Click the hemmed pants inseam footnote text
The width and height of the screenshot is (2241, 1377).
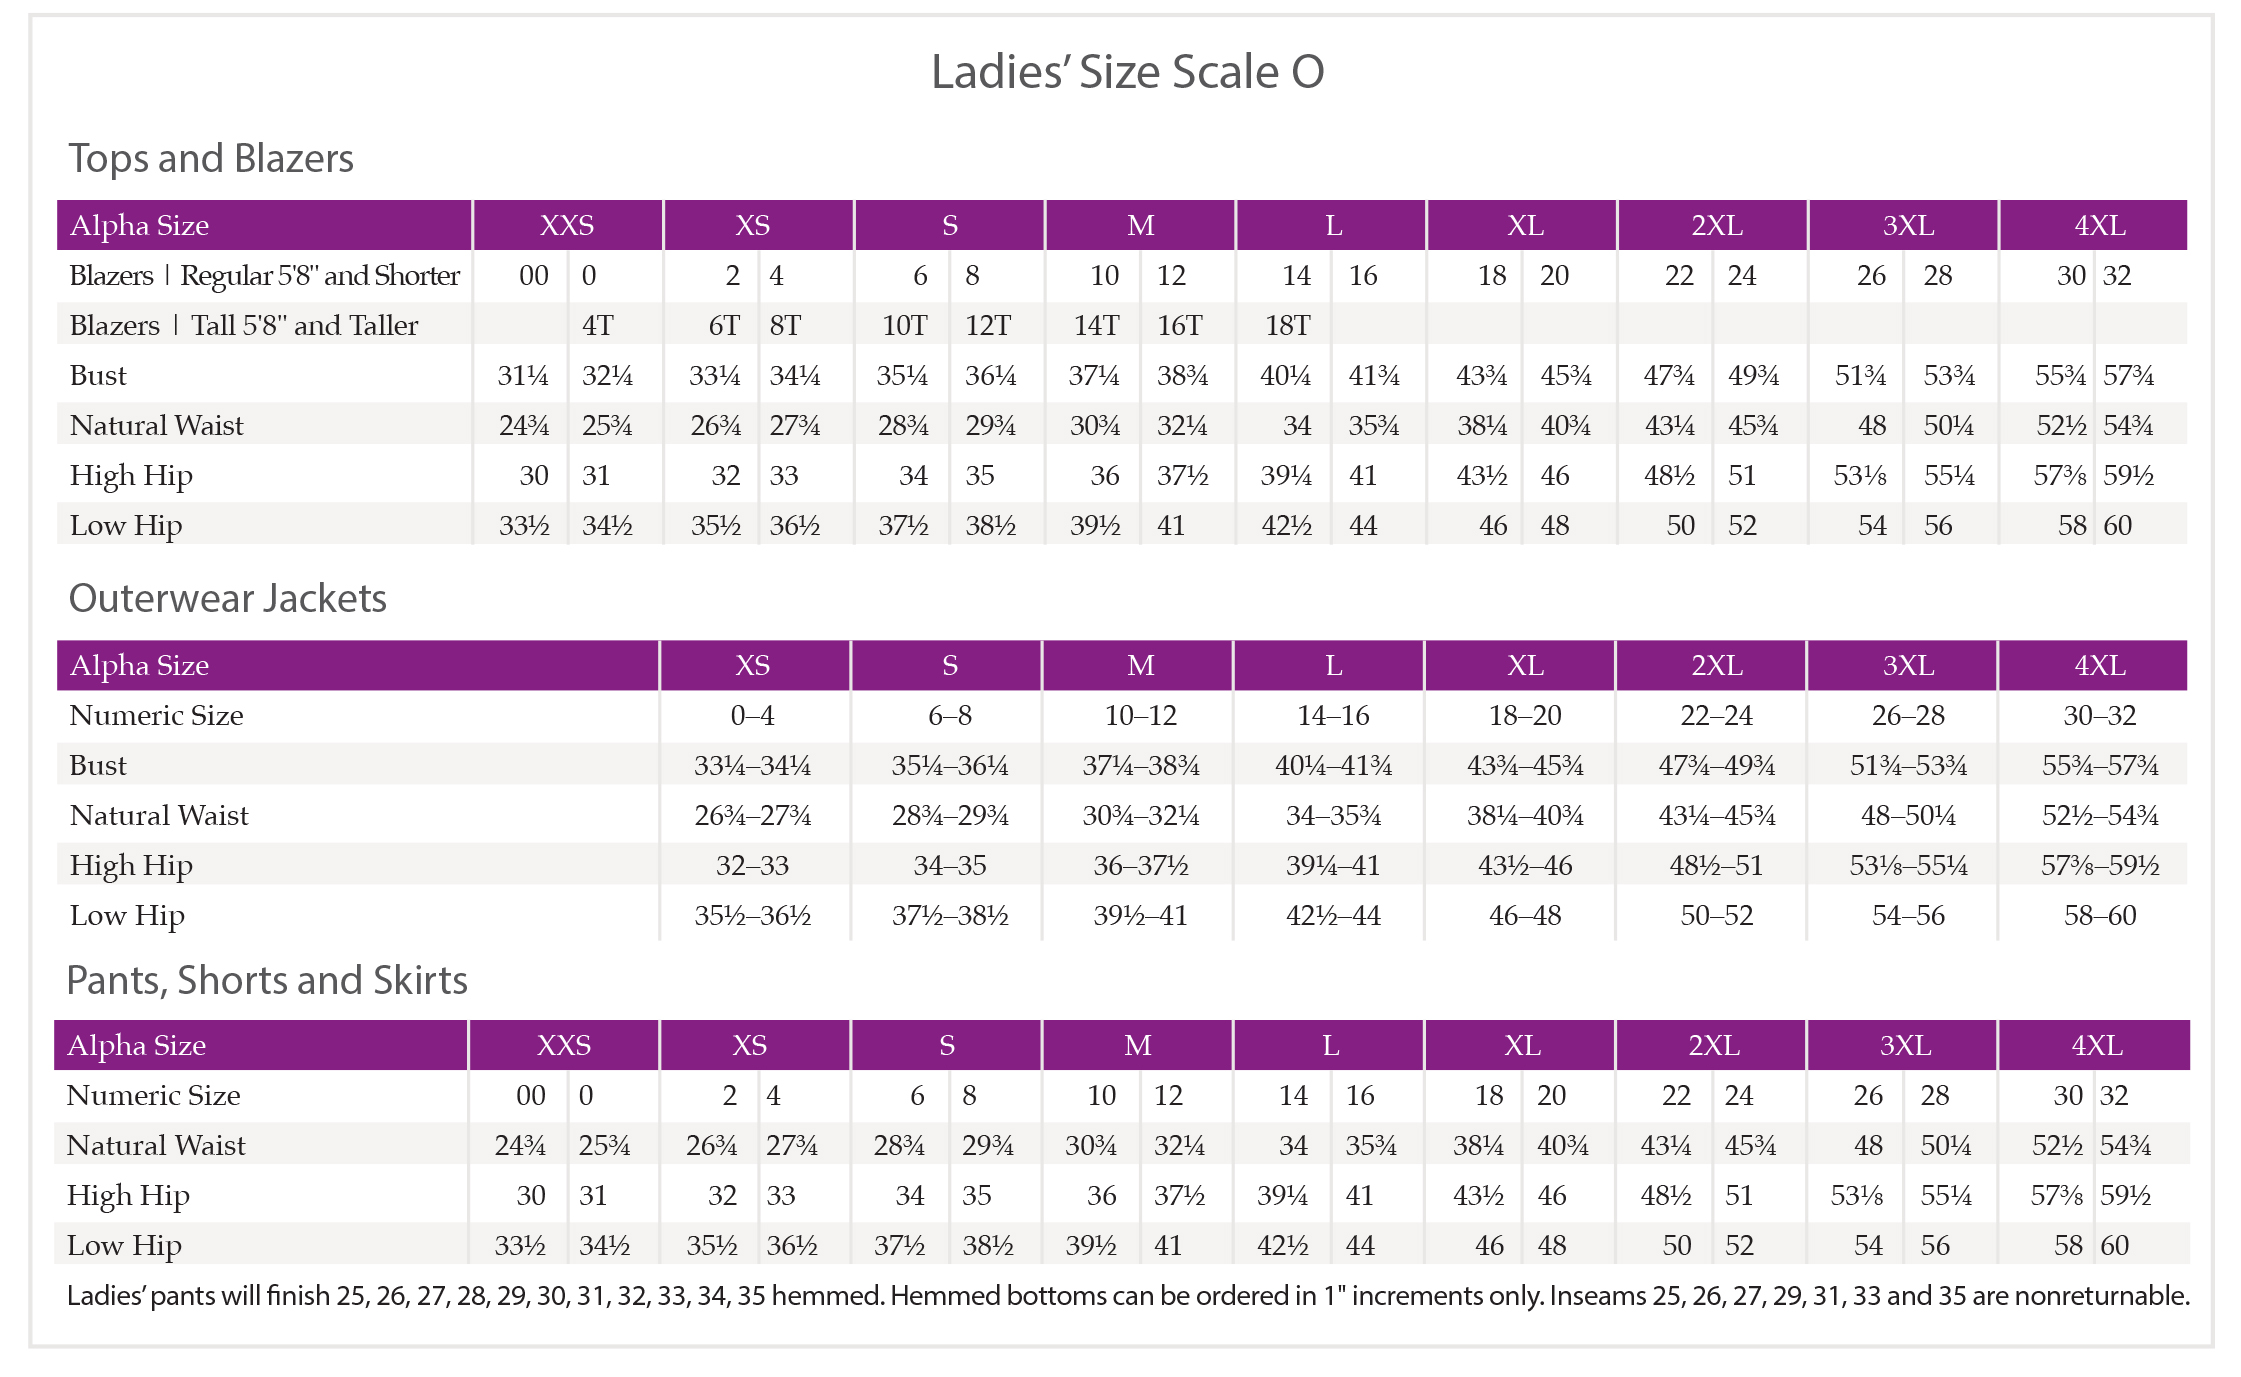pos(1127,1295)
